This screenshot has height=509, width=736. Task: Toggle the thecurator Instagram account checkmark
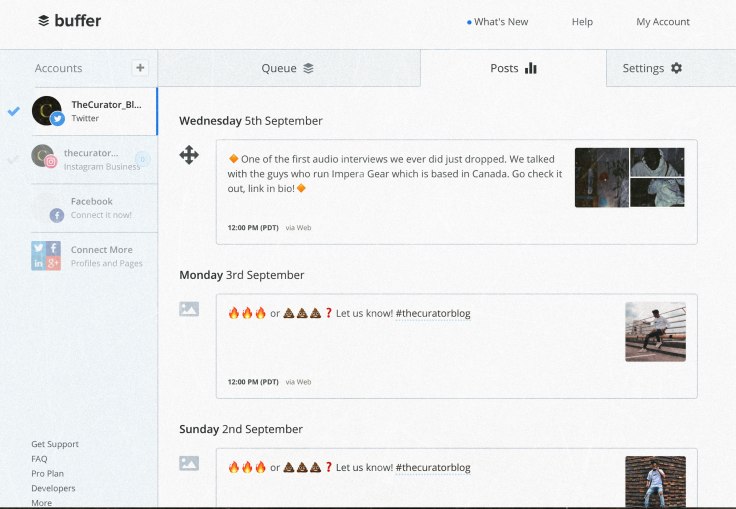click(x=13, y=158)
